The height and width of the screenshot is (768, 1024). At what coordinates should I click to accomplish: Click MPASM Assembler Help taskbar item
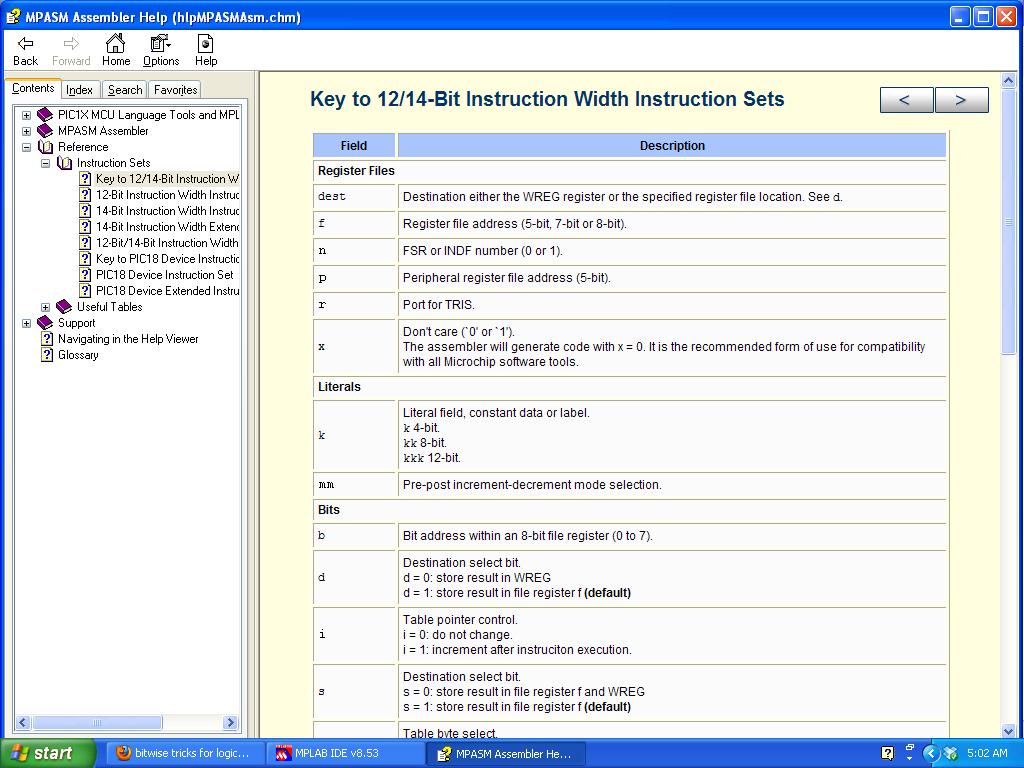point(506,754)
